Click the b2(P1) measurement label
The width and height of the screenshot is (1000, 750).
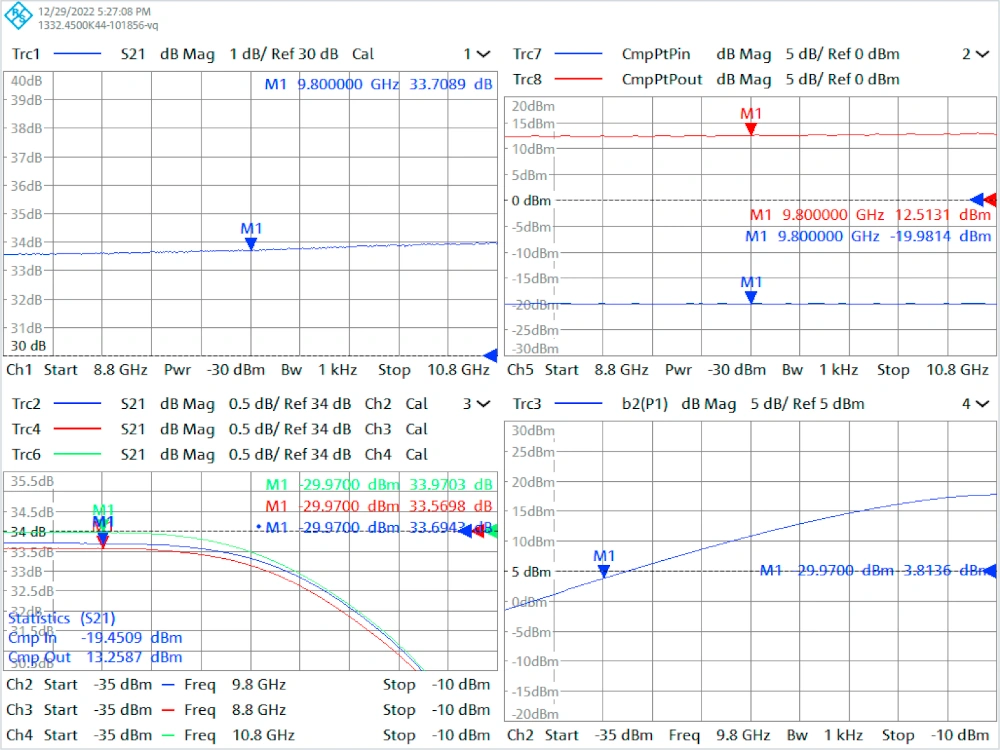click(644, 404)
